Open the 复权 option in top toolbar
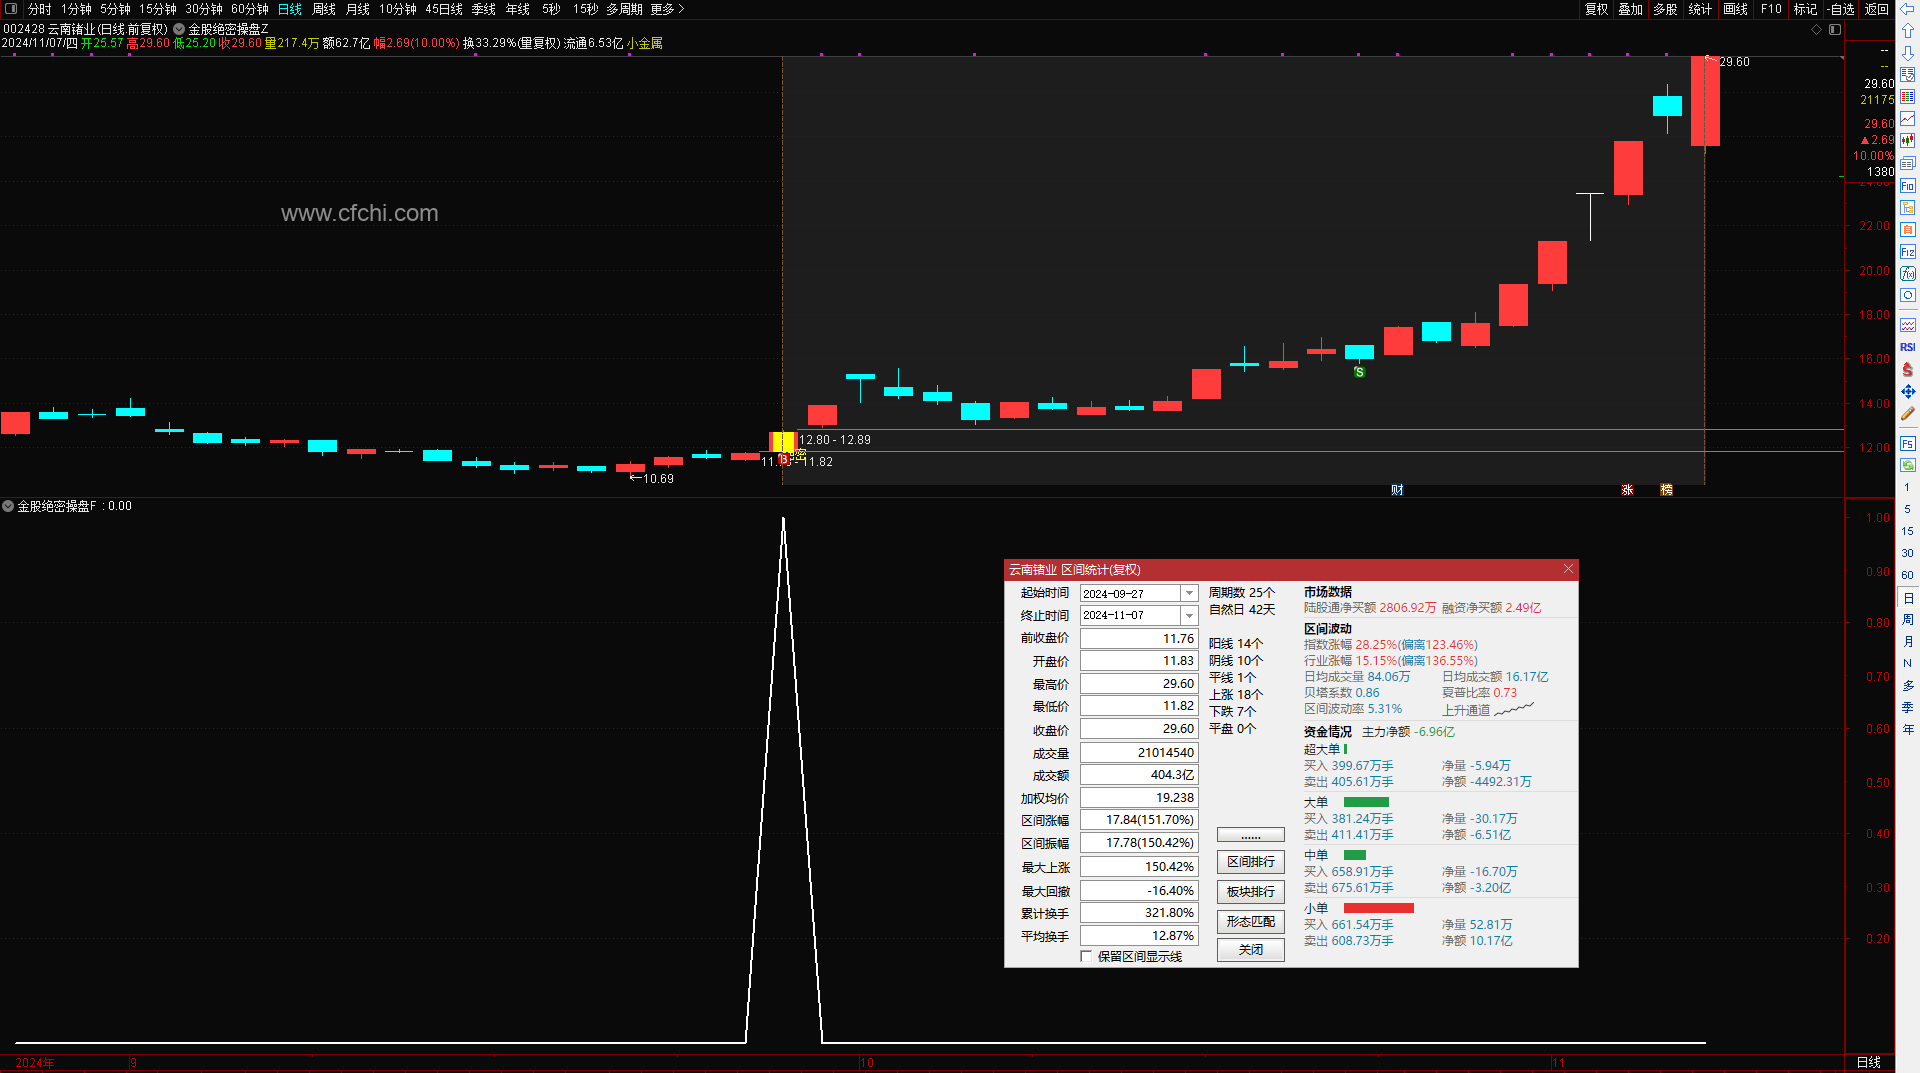1920x1073 pixels. [x=1597, y=9]
